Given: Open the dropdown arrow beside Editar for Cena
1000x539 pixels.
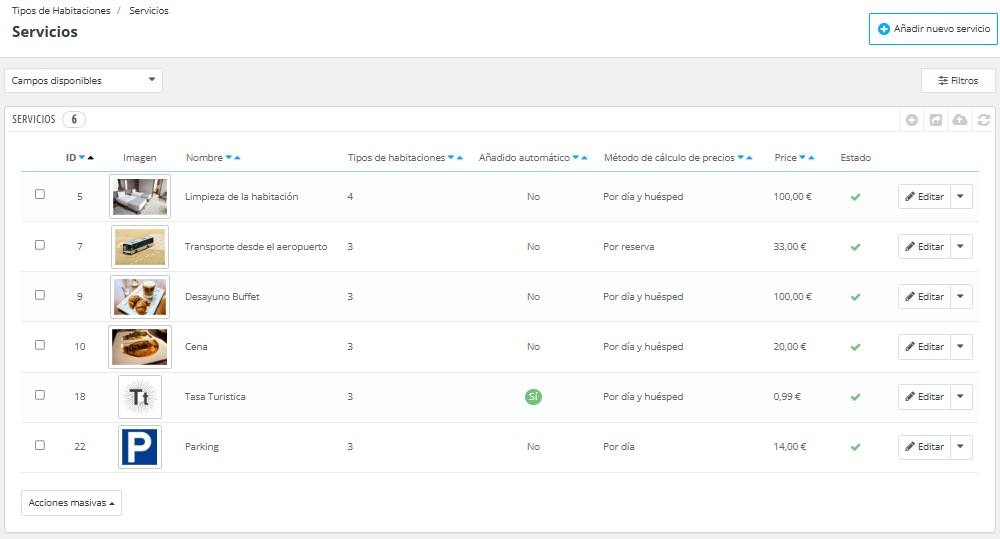Looking at the screenshot, I should (x=960, y=347).
